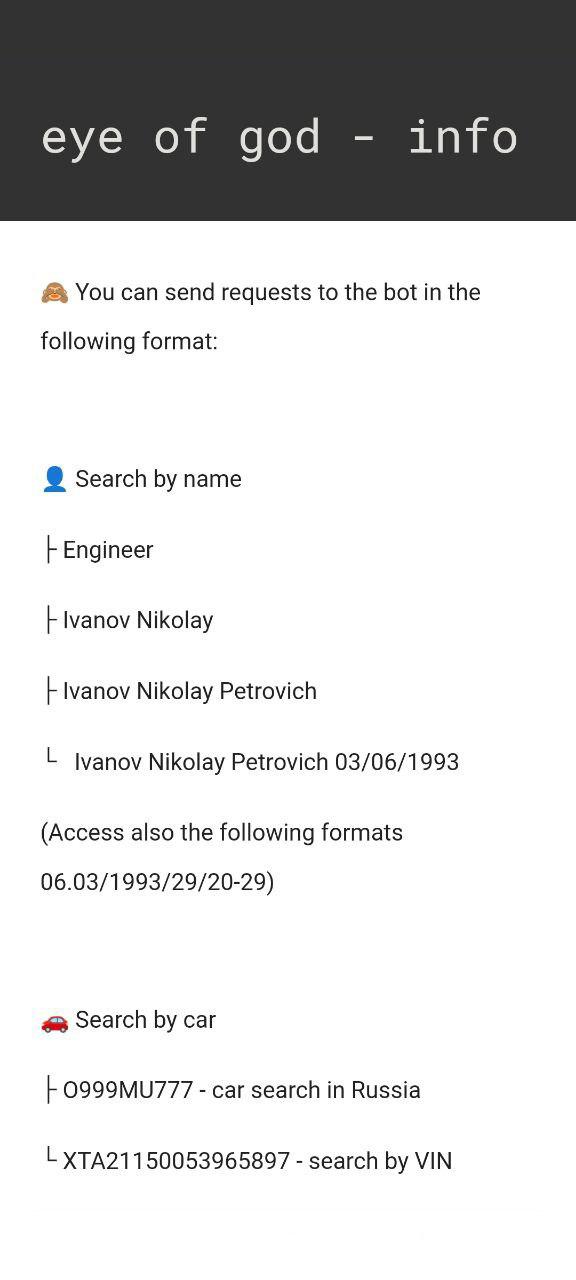Screen dimensions: 576x1280
Task: Click the 'Engineer' example entry
Action: point(108,550)
